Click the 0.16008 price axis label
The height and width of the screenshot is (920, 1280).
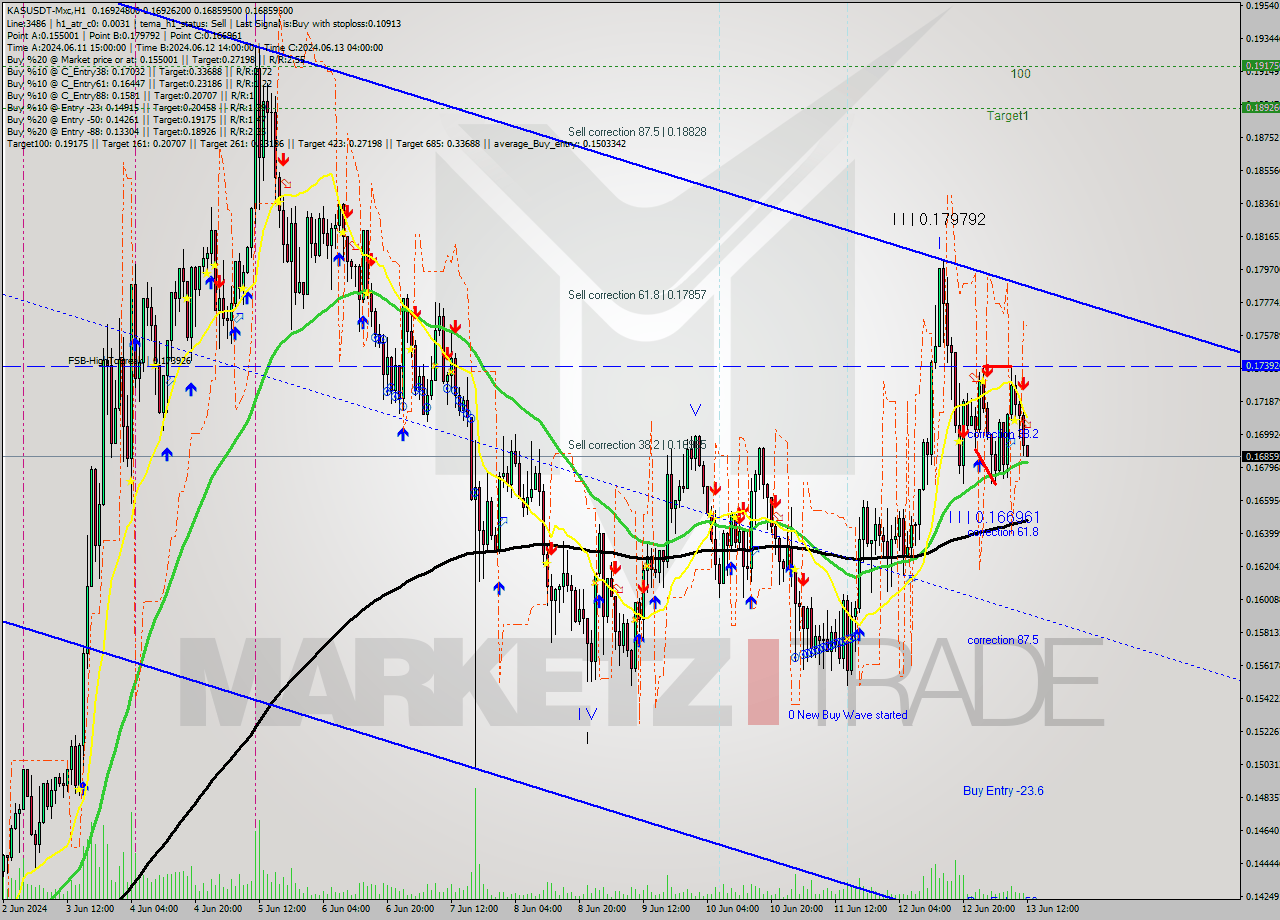pos(1262,599)
